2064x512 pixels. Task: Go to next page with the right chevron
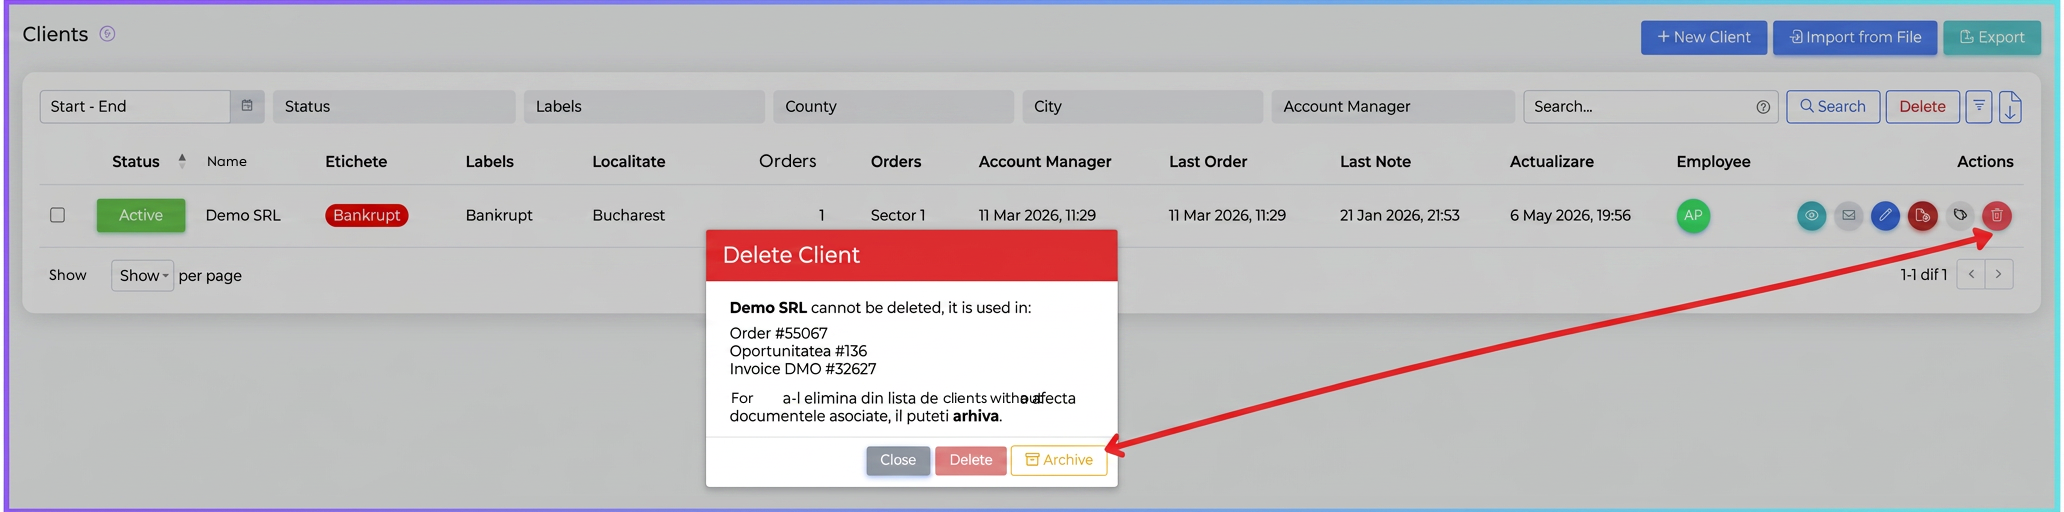click(x=1998, y=274)
